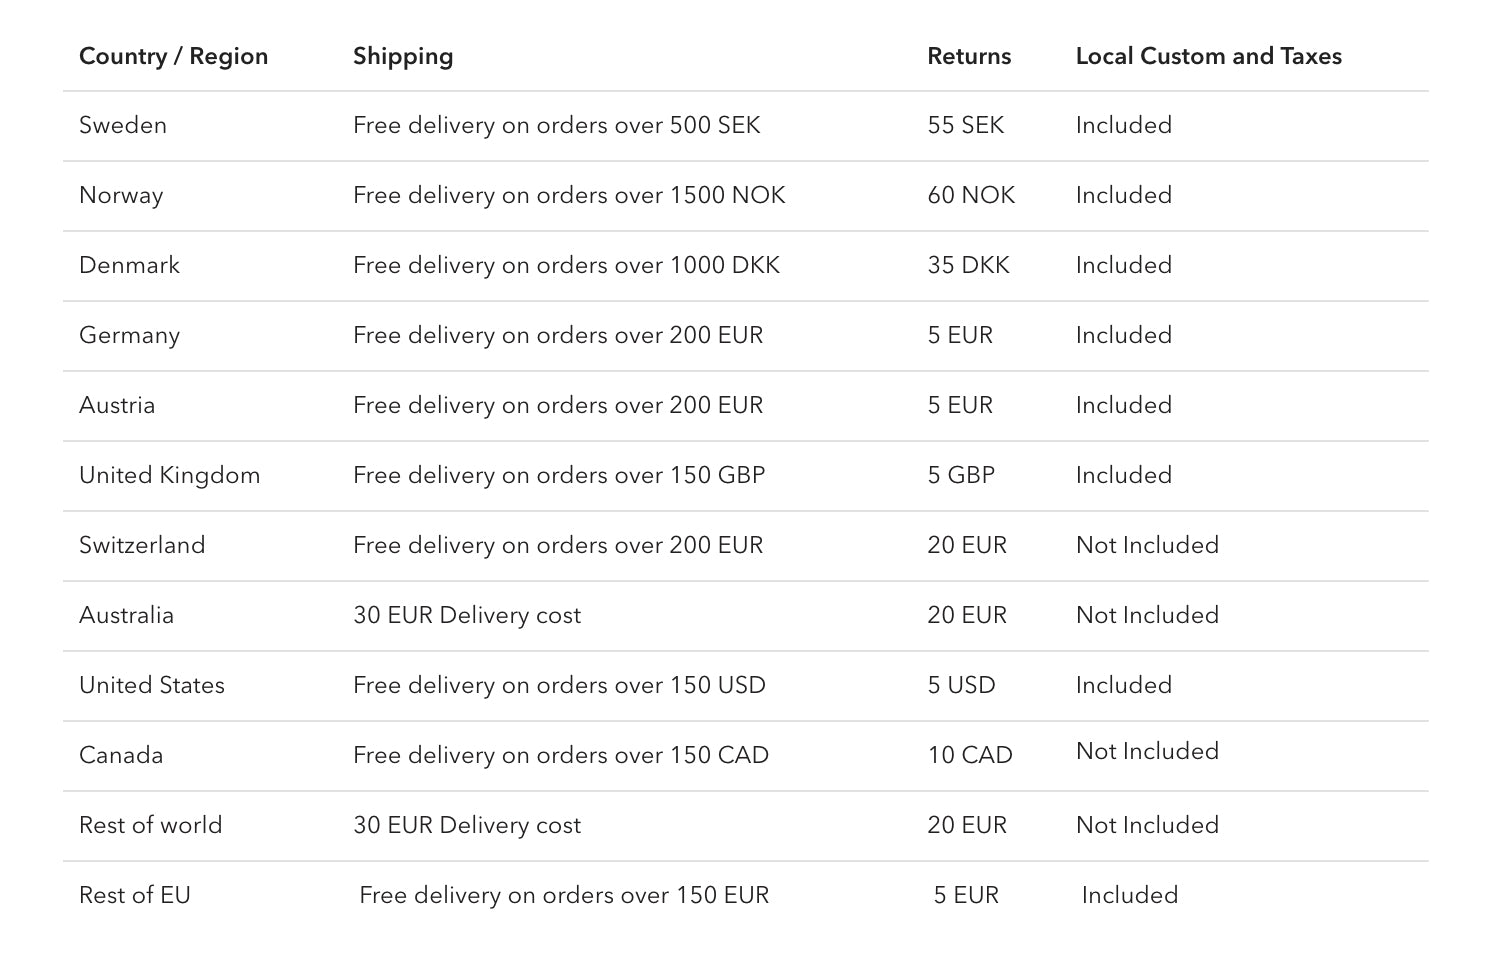Click the Returns column header
The height and width of the screenshot is (968, 1499).
(x=969, y=56)
